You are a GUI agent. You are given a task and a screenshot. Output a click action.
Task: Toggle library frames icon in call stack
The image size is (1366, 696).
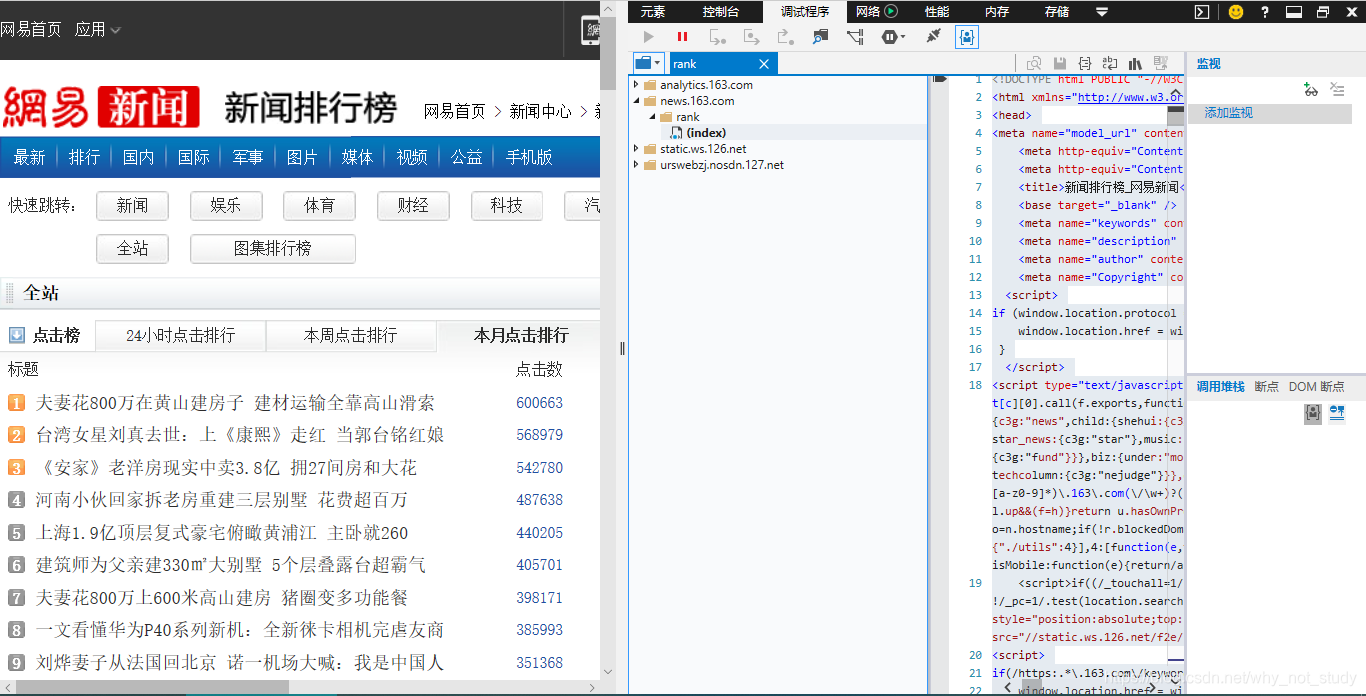point(1313,413)
